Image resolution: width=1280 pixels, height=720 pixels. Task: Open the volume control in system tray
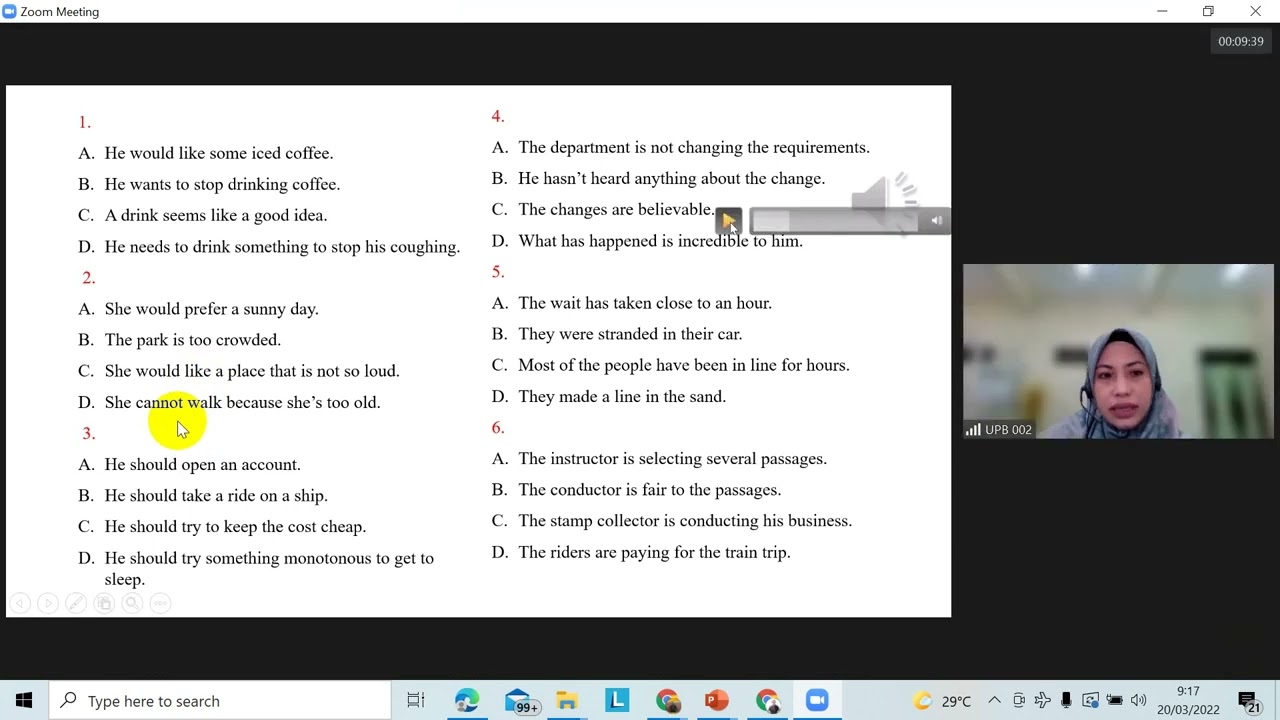[1138, 701]
